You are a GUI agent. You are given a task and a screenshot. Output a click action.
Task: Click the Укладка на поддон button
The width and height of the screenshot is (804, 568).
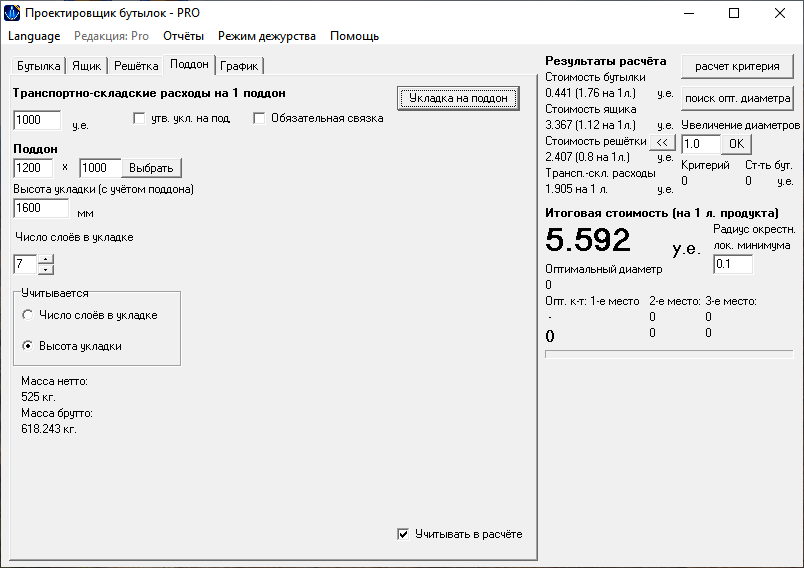pyautogui.click(x=458, y=98)
